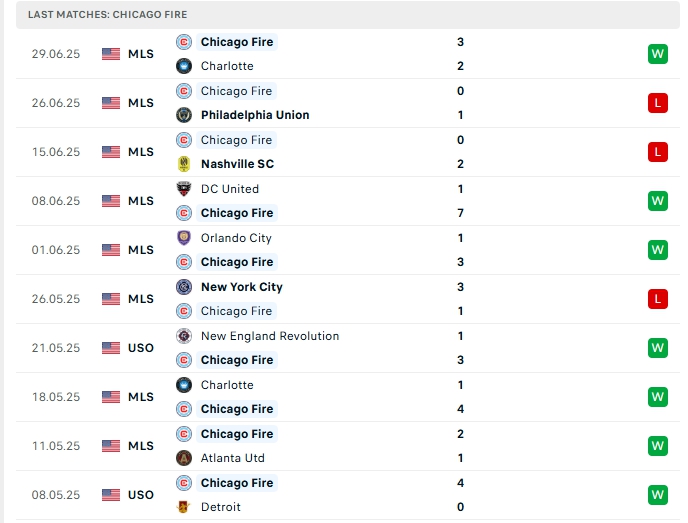The width and height of the screenshot is (688, 523).
Task: Click the Atlanta Utd team crest
Action: 184,458
